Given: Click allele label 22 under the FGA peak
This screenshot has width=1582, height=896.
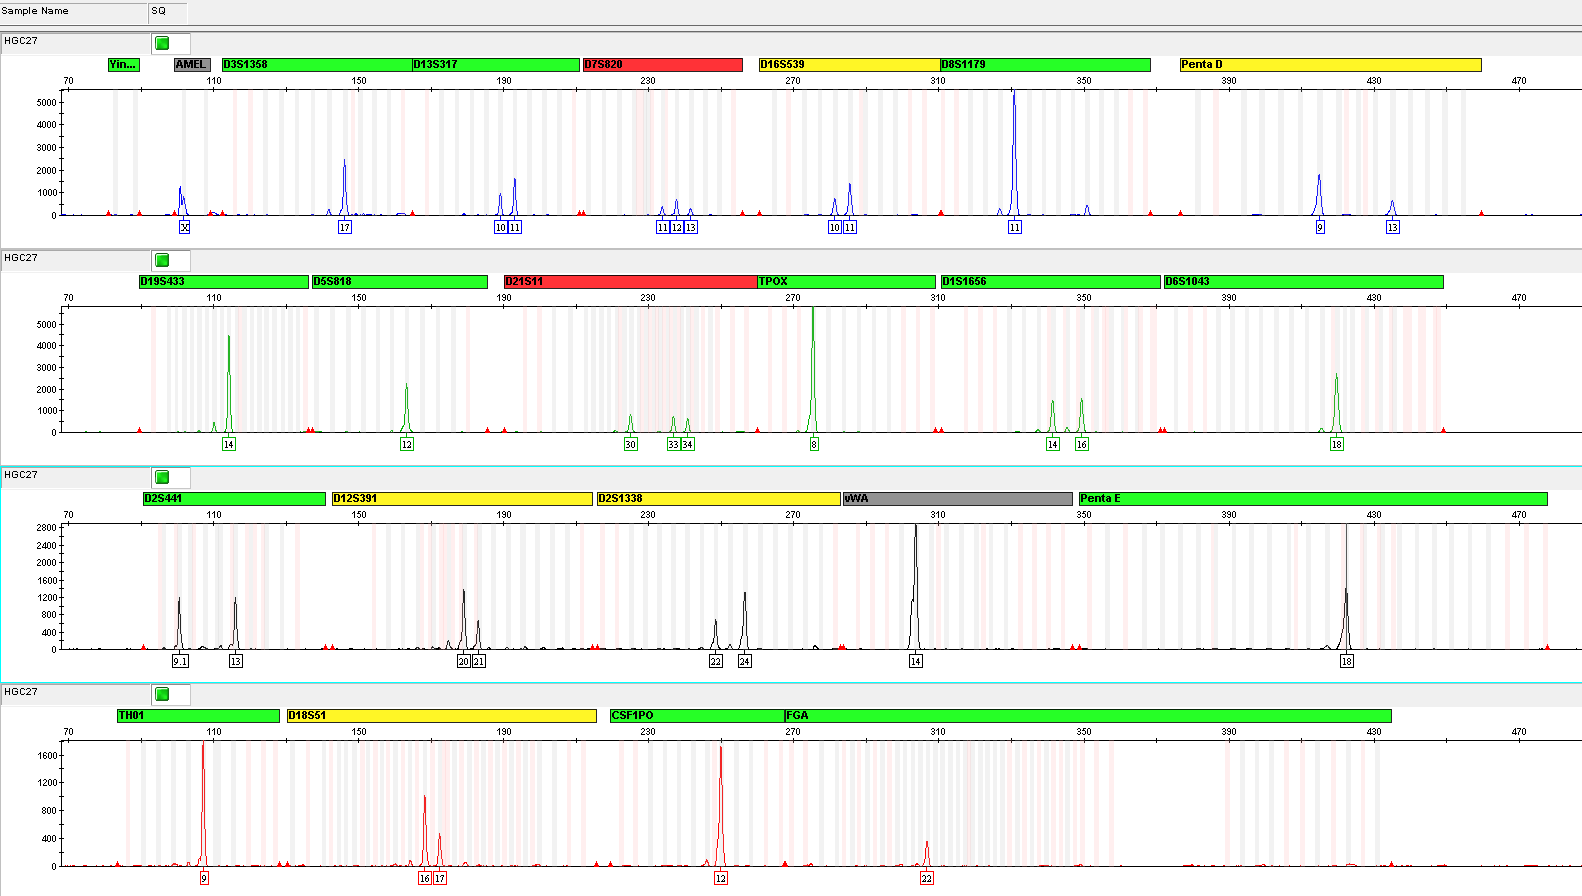Looking at the screenshot, I should pyautogui.click(x=927, y=879).
